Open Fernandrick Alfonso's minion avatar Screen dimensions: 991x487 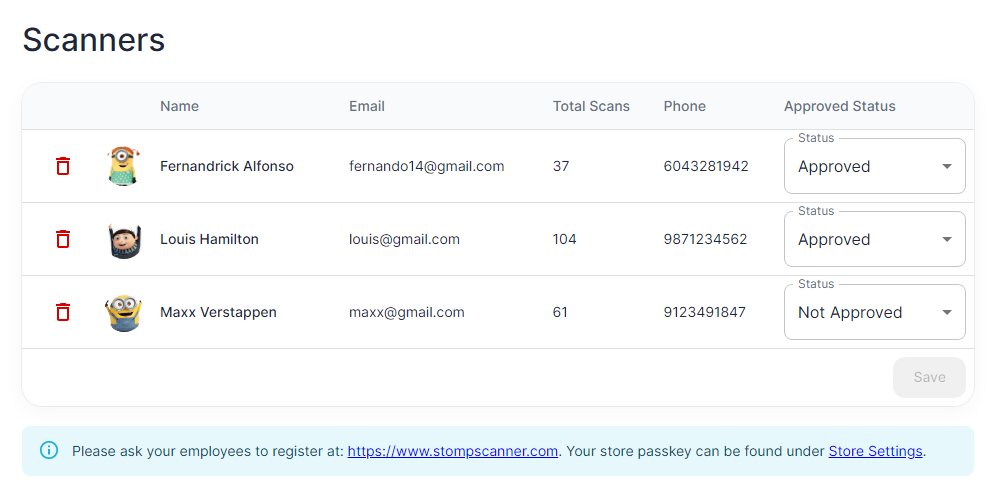(123, 166)
